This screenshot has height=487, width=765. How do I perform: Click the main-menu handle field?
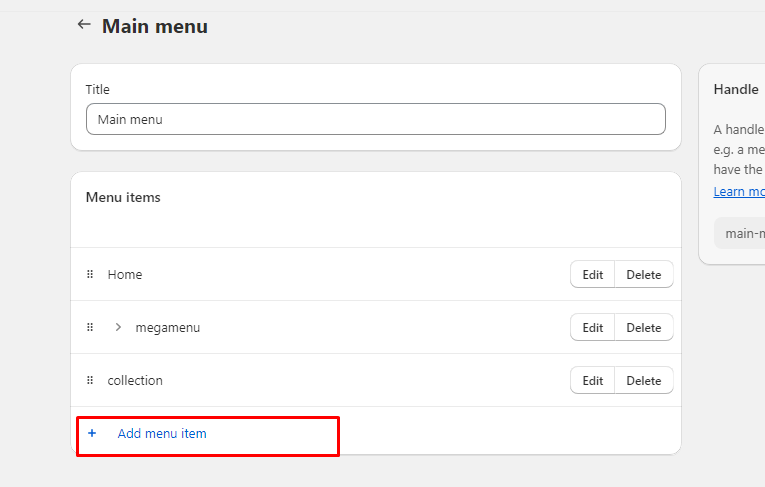point(740,233)
